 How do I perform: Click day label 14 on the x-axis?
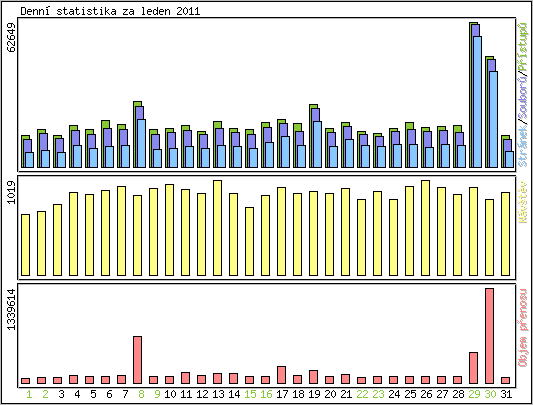[x=234, y=394]
